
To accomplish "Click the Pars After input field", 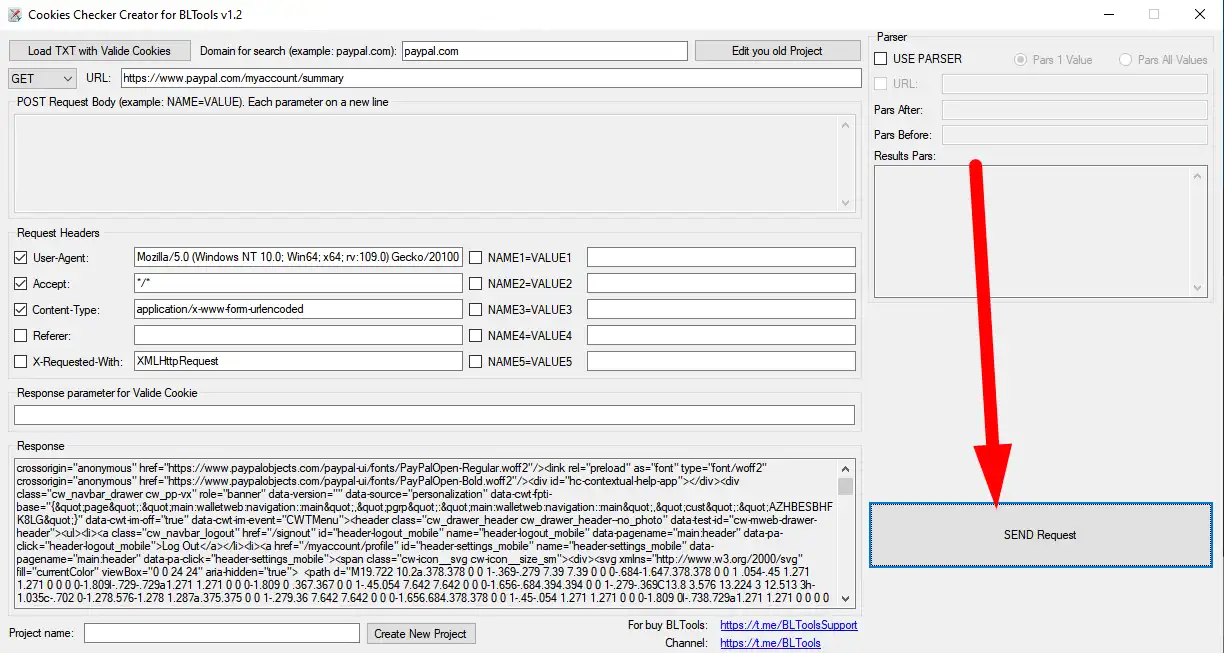I will click(x=1075, y=110).
